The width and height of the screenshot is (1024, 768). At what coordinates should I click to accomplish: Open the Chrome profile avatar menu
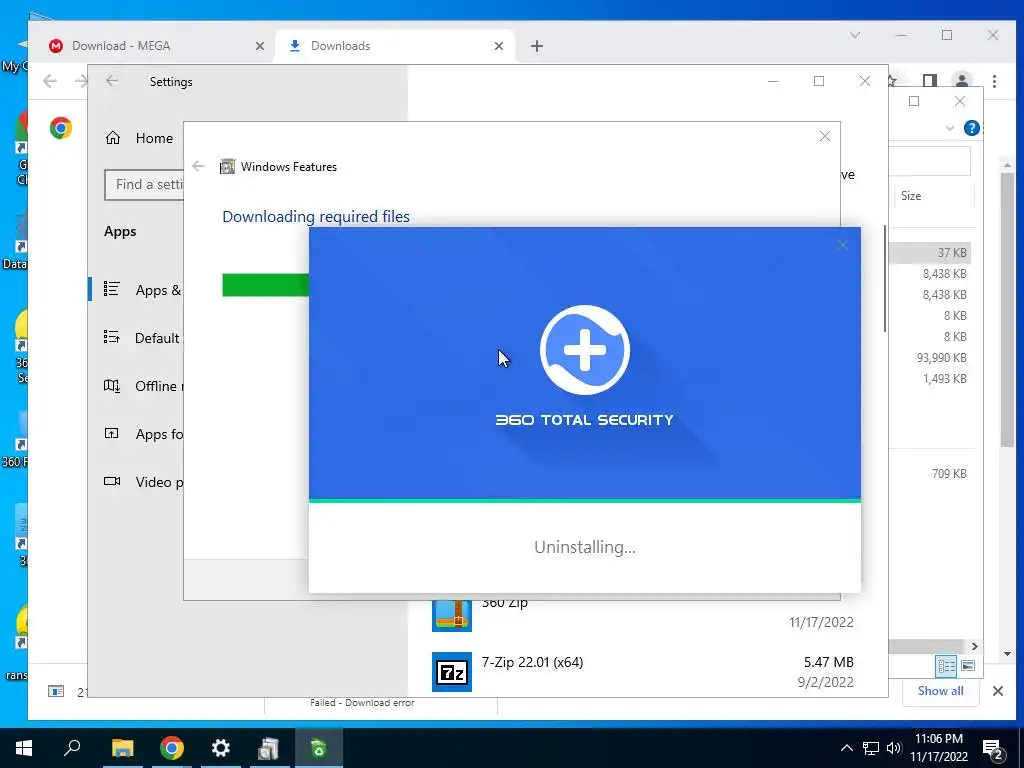point(962,80)
